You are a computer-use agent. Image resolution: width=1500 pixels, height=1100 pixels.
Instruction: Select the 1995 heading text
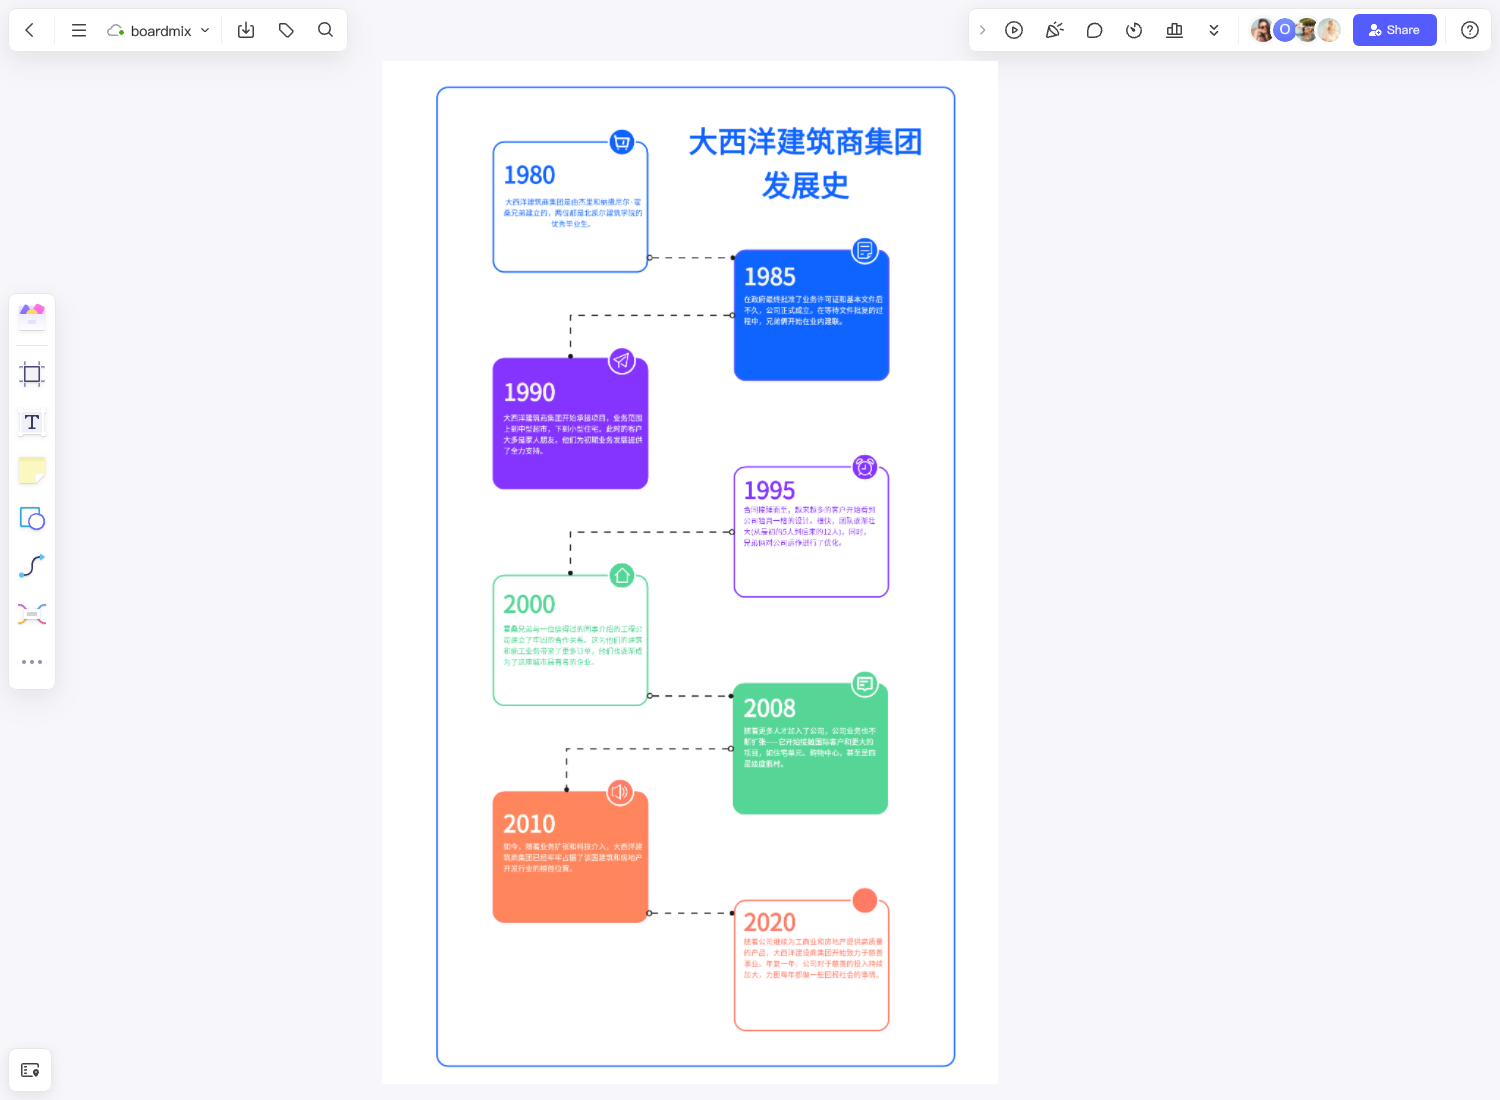pyautogui.click(x=769, y=490)
